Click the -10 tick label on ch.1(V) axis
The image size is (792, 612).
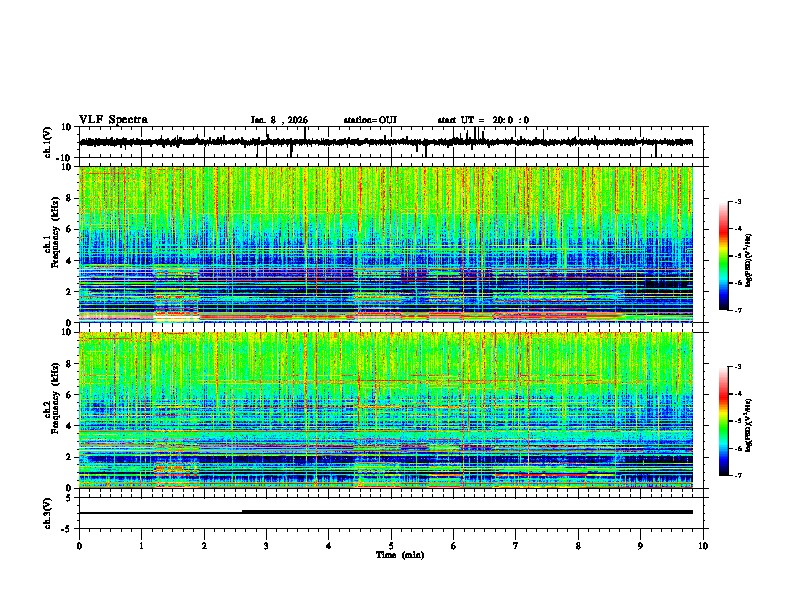tap(65, 158)
